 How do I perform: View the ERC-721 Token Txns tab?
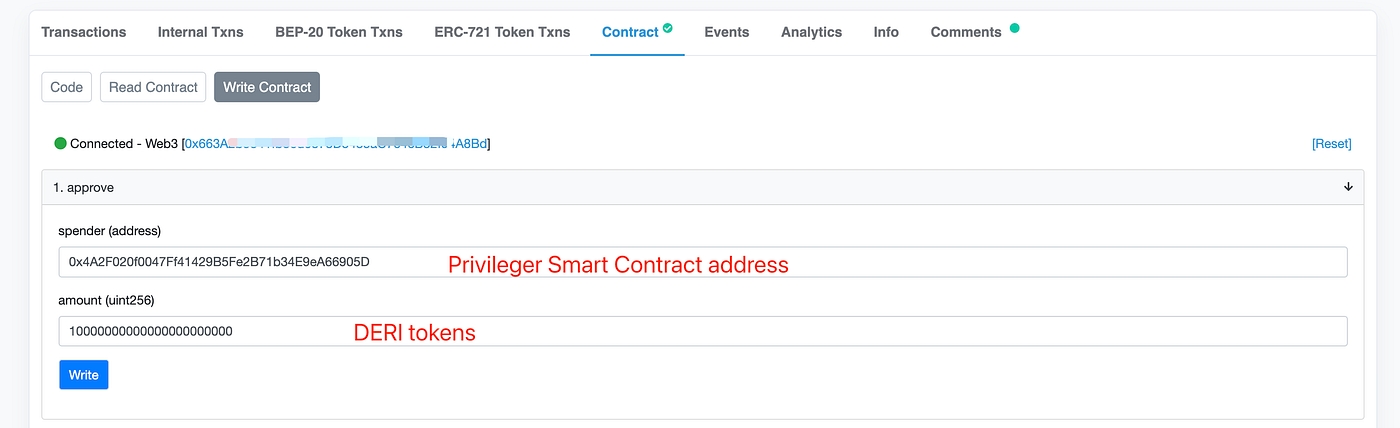[x=502, y=32]
